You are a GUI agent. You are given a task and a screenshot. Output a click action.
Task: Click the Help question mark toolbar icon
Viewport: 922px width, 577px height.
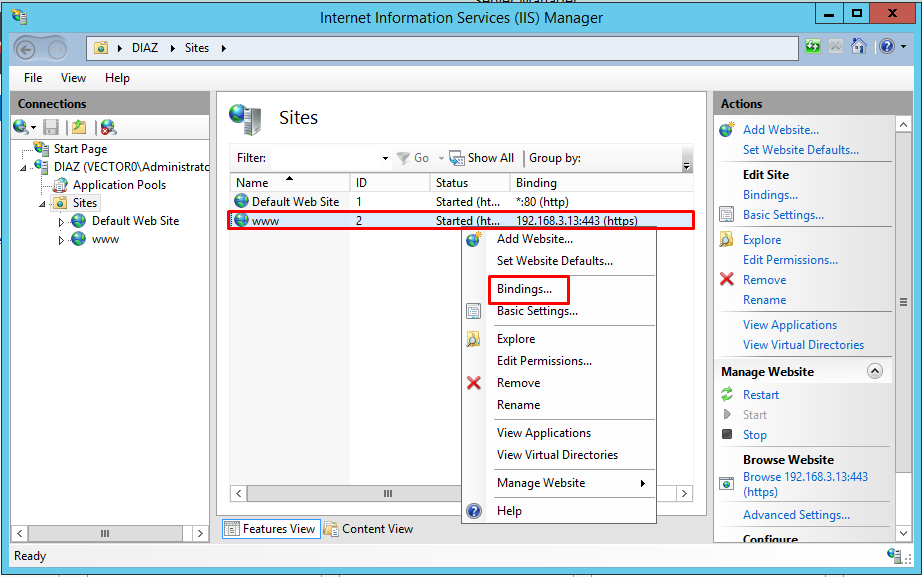tap(887, 46)
